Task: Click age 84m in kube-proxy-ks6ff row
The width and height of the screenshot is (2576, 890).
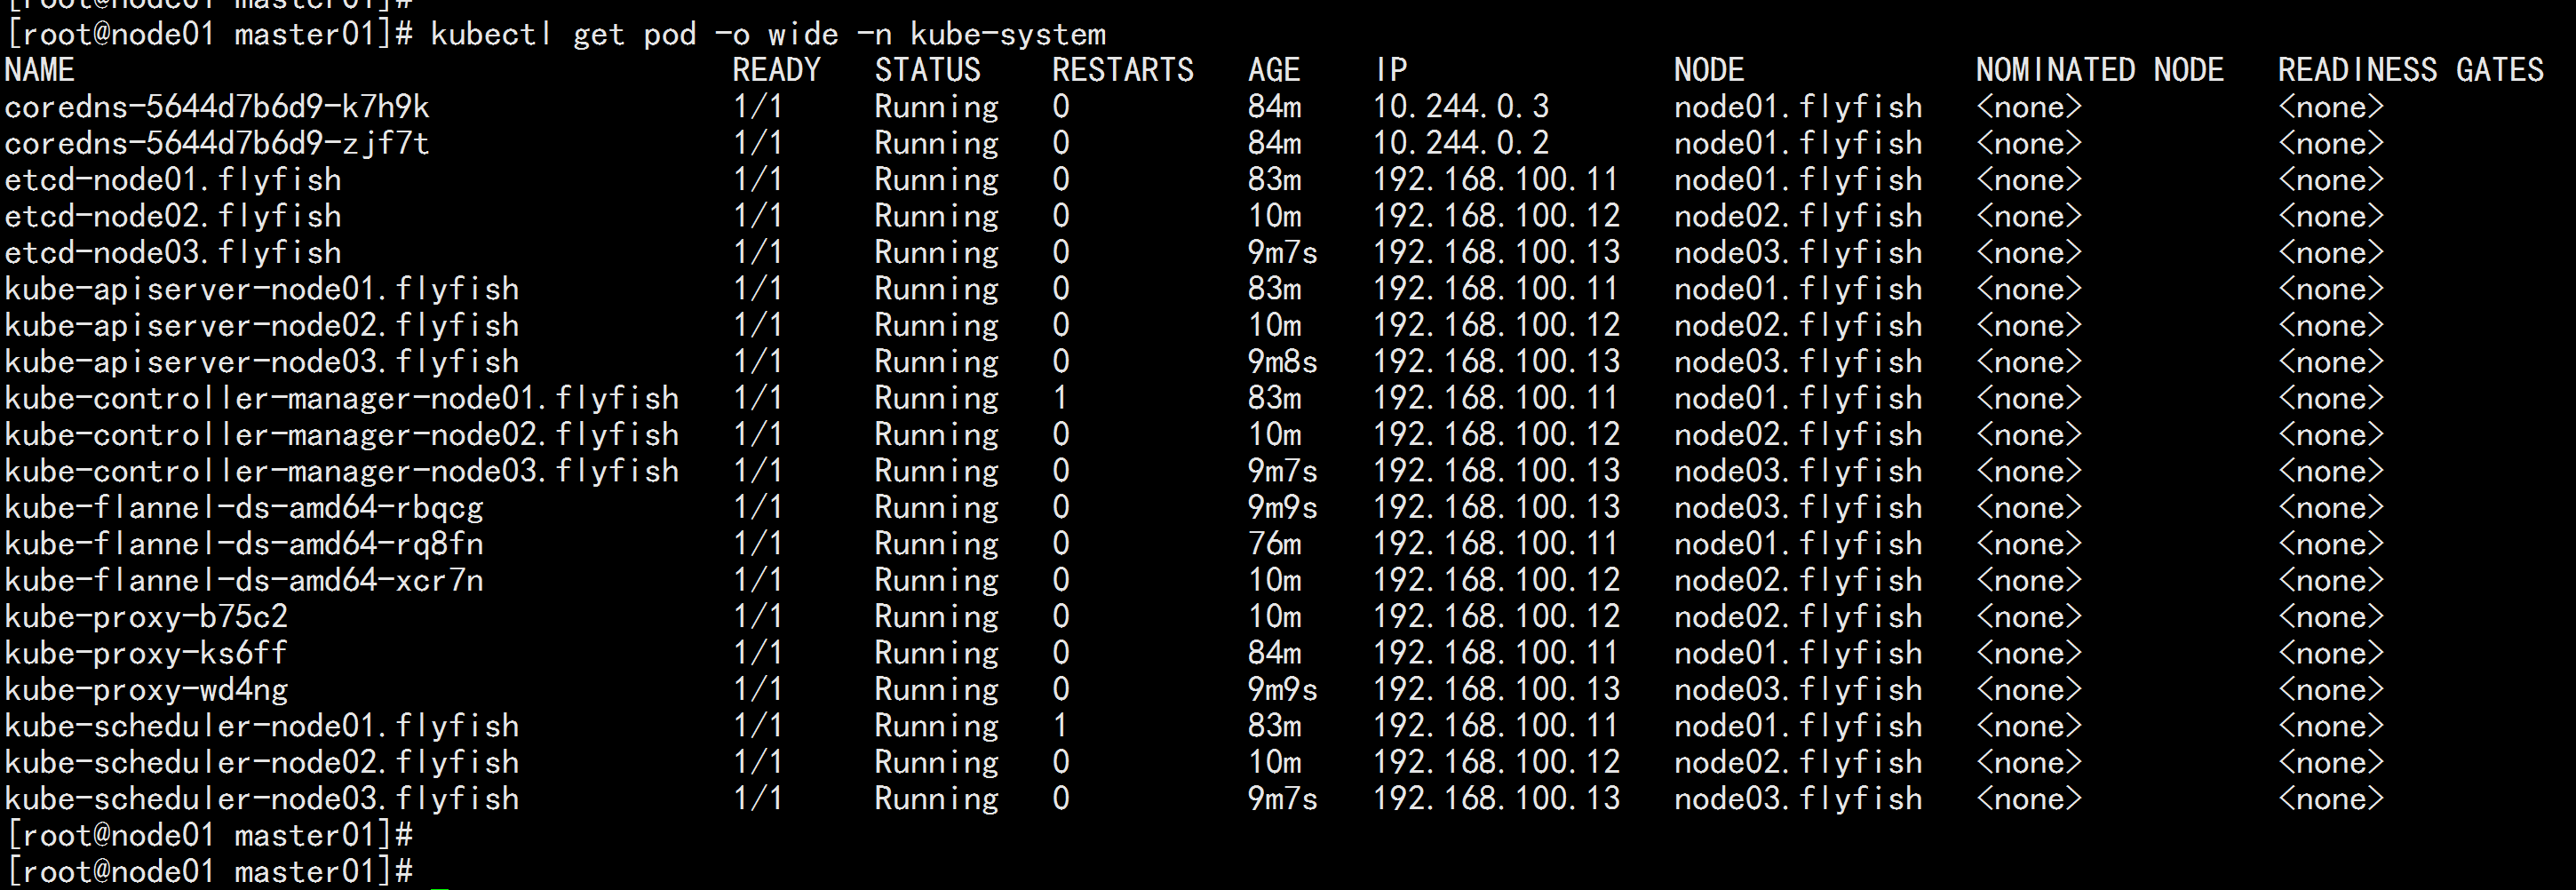Action: click(x=1275, y=653)
